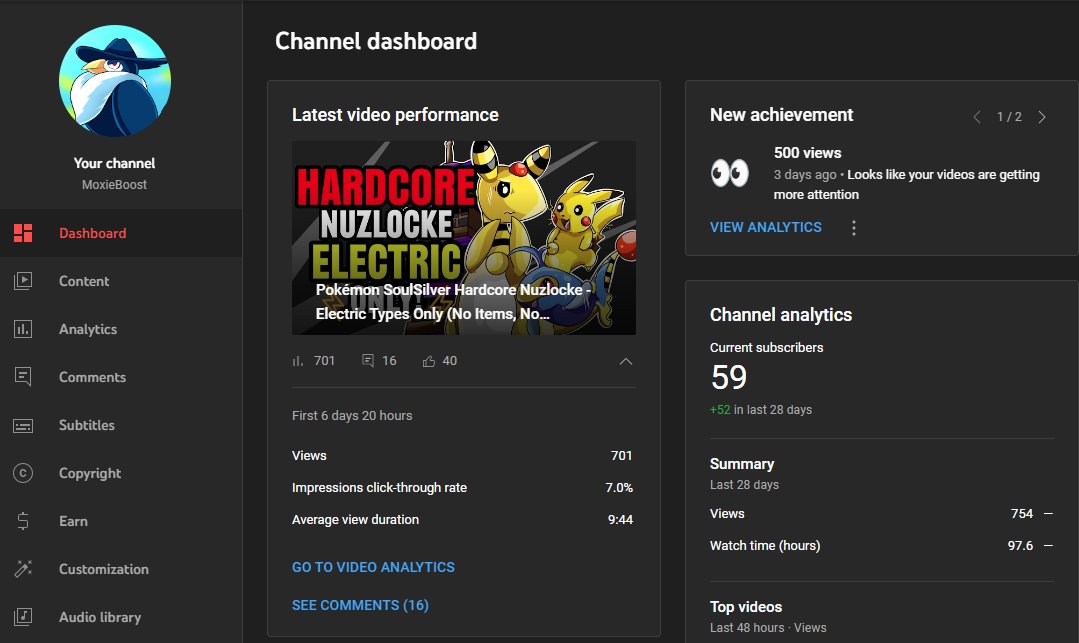This screenshot has height=643, width=1079.
Task: Click the +52 in last 28 days text
Action: 761,410
